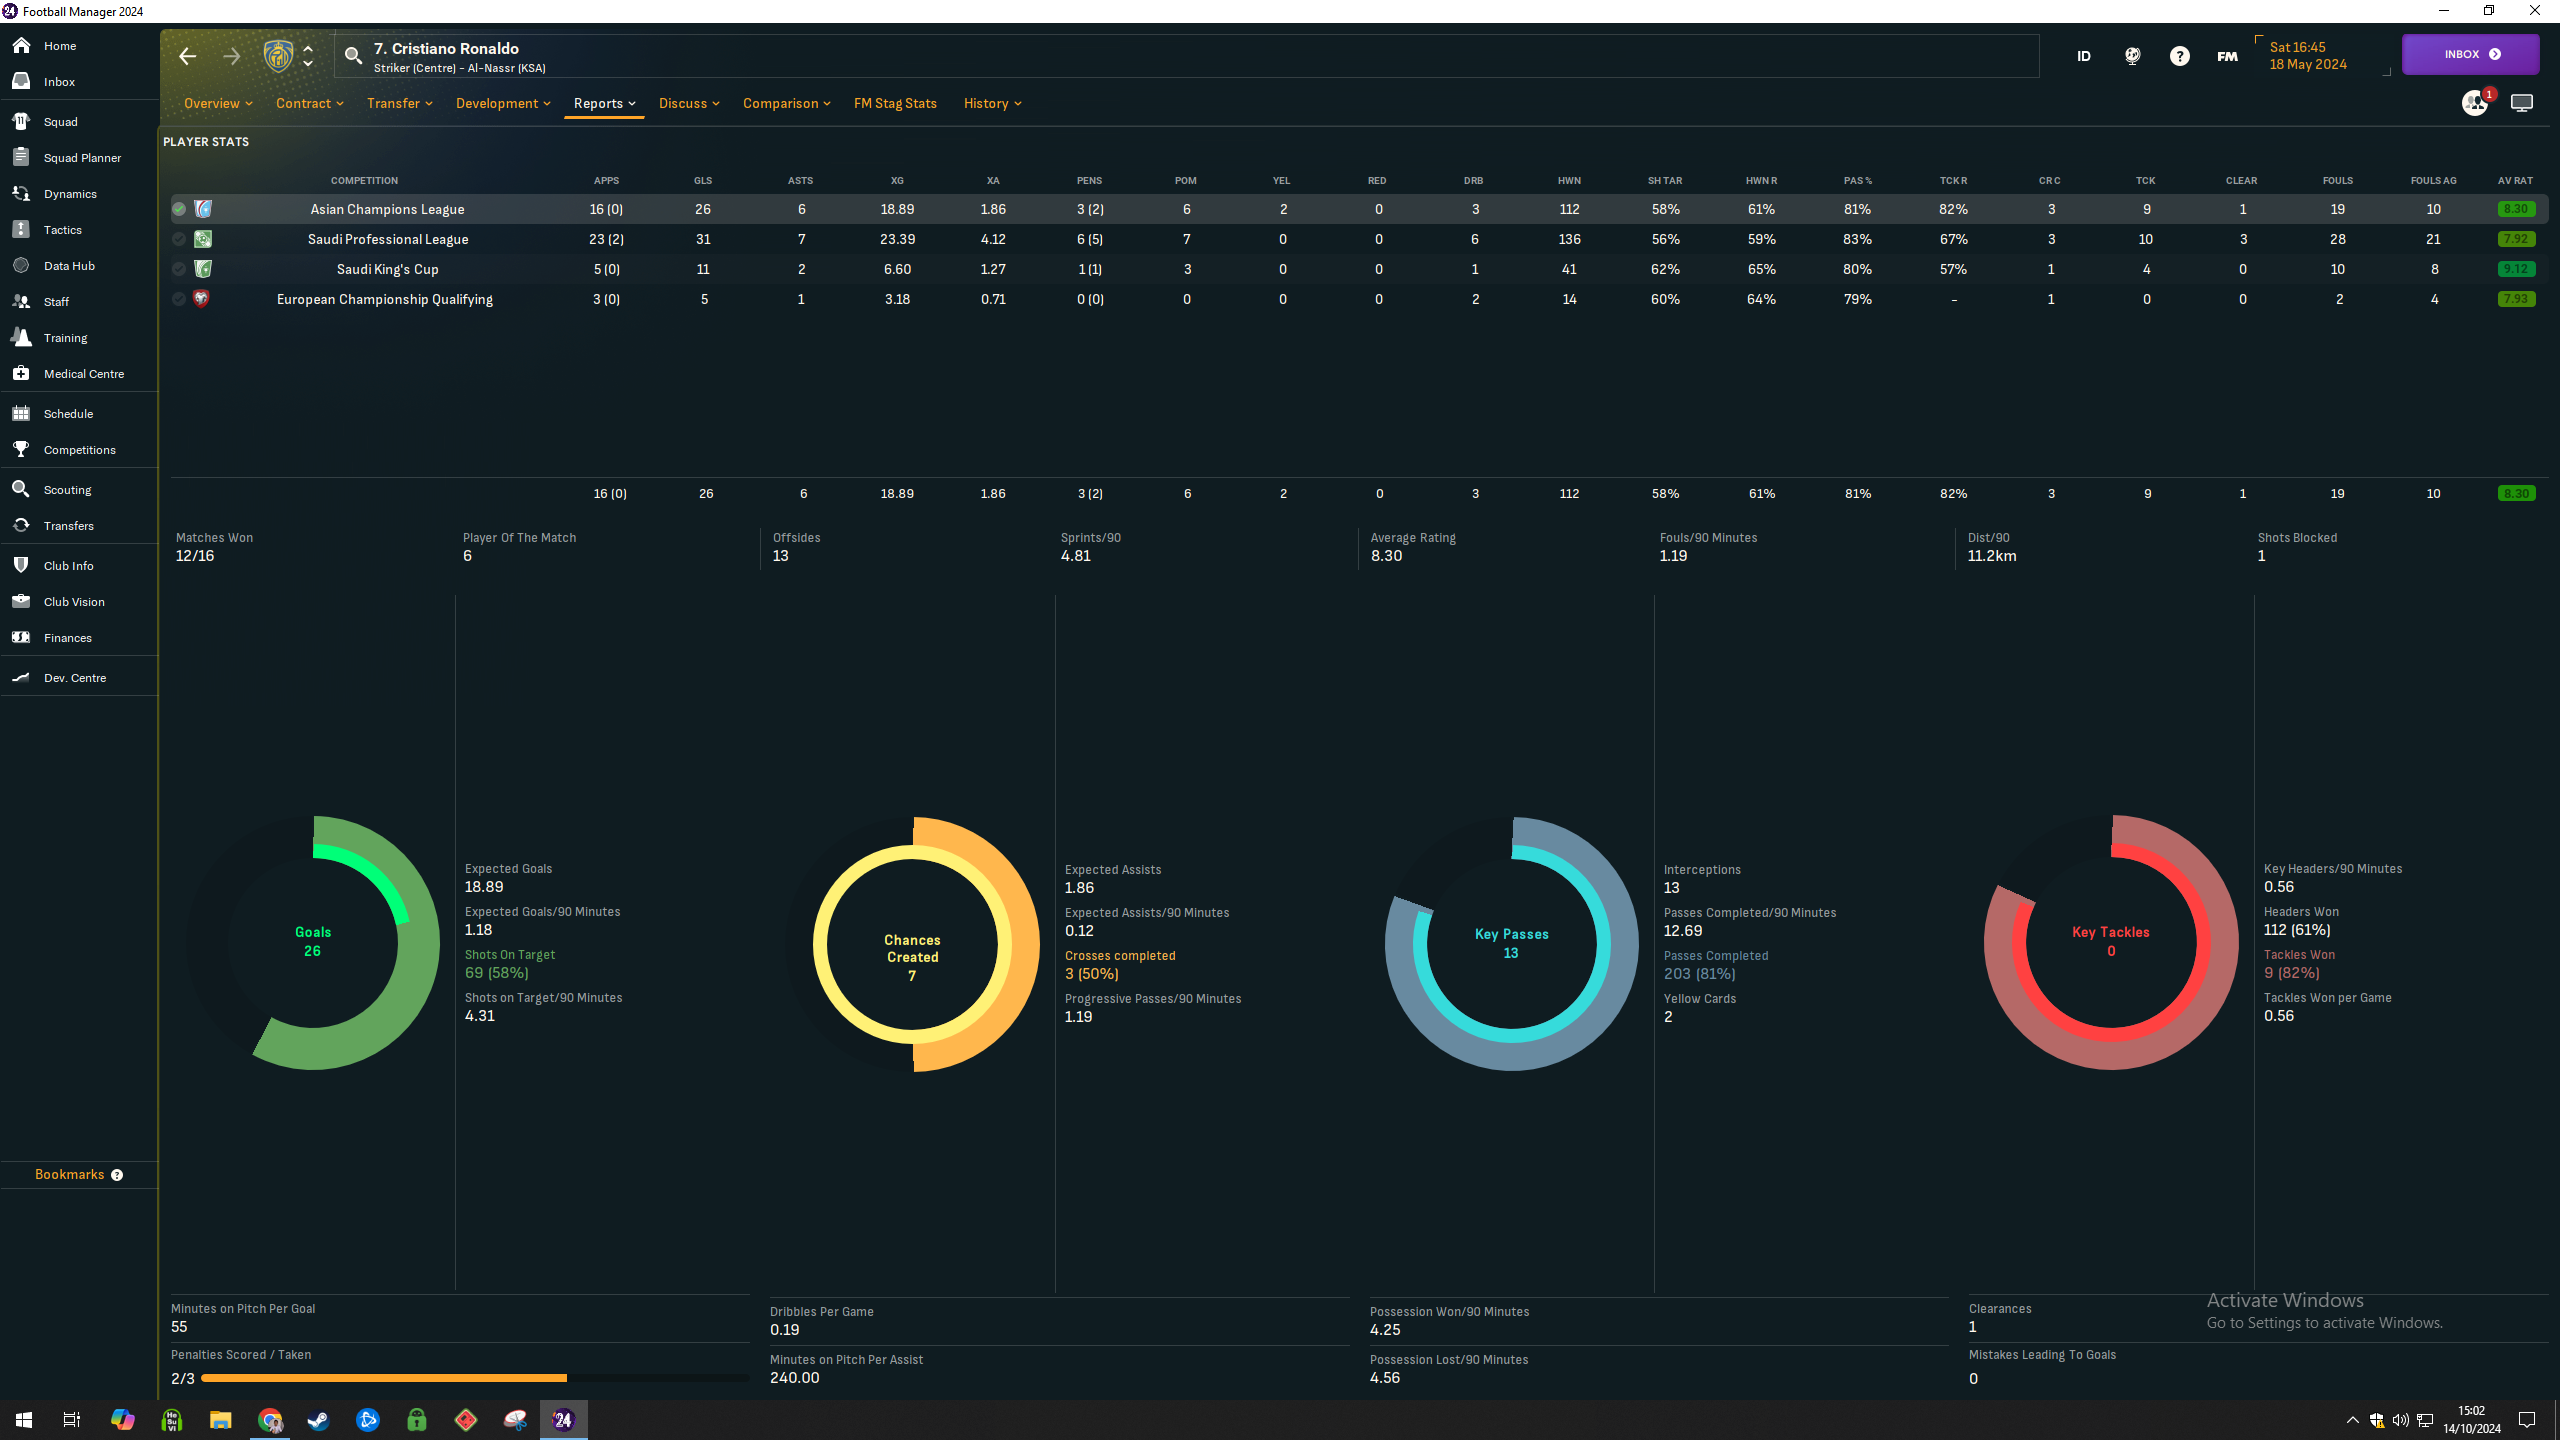The height and width of the screenshot is (1440, 2560).
Task: Open the Windows Start menu
Action: click(24, 1420)
